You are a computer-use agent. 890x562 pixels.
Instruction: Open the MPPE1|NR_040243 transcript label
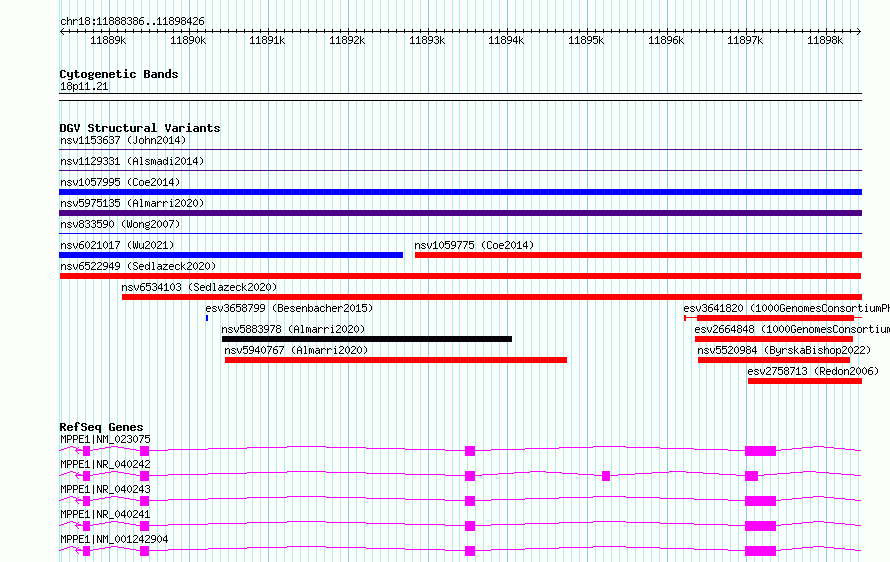(x=106, y=489)
